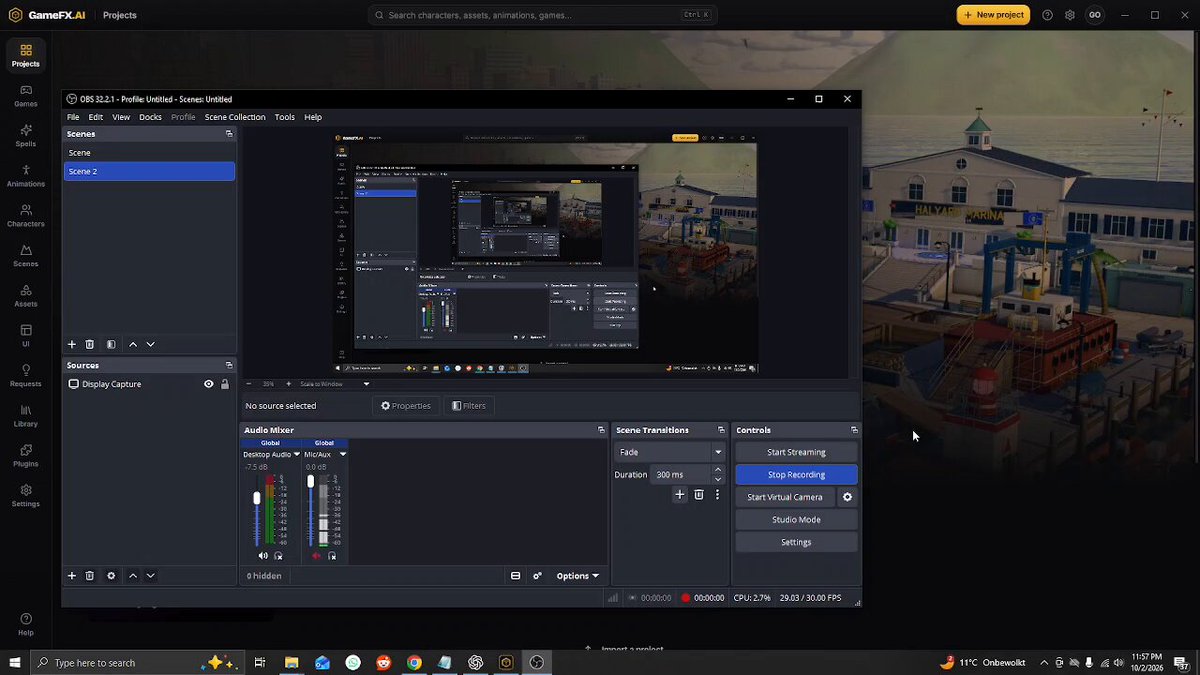Screen dimensions: 1200x675
Task: Enable Studio Mode
Action: (796, 520)
